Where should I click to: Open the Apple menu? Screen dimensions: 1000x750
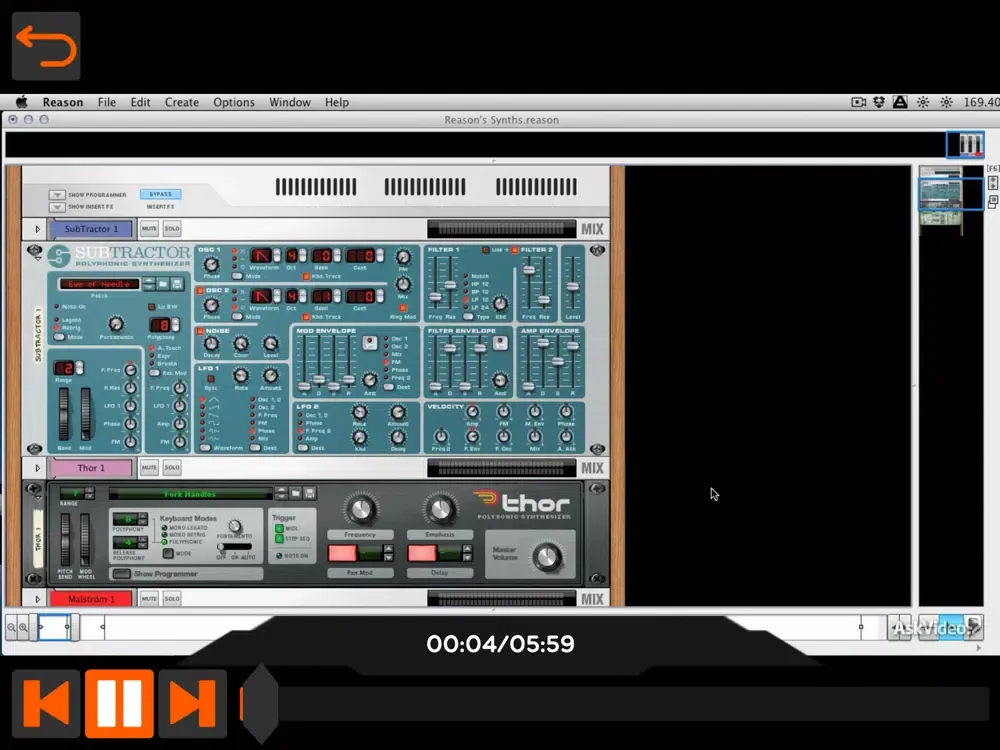click(22, 102)
